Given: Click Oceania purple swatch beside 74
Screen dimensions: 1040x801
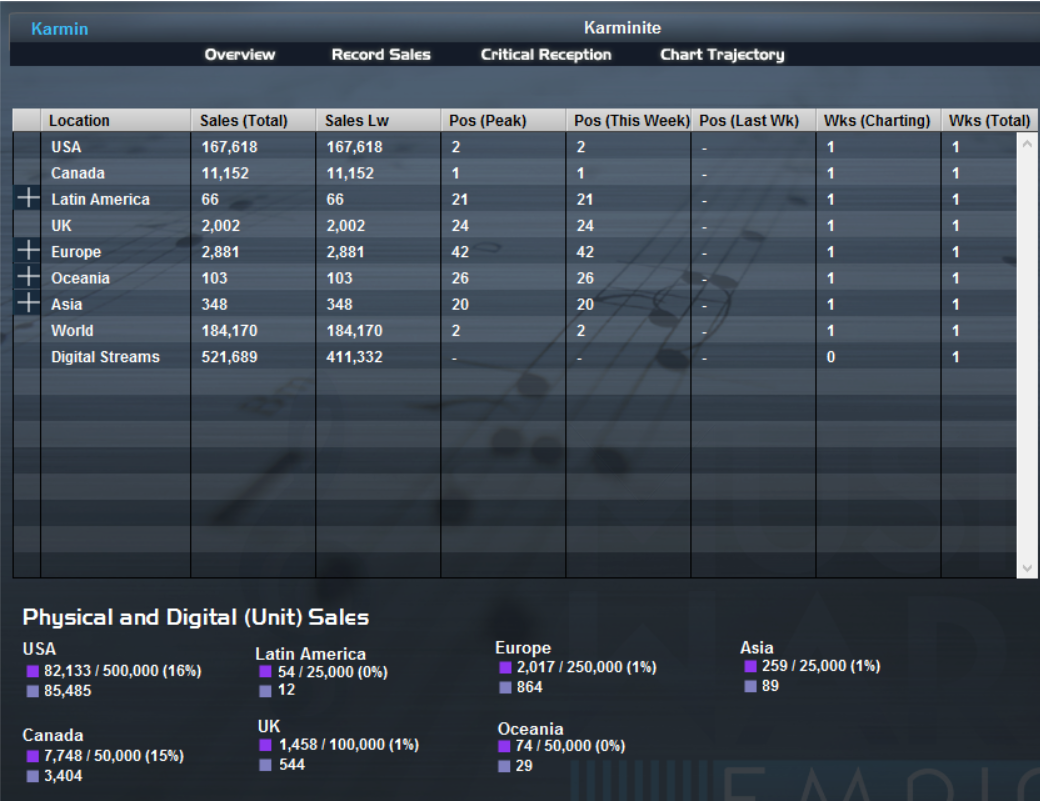Looking at the screenshot, I should 504,746.
